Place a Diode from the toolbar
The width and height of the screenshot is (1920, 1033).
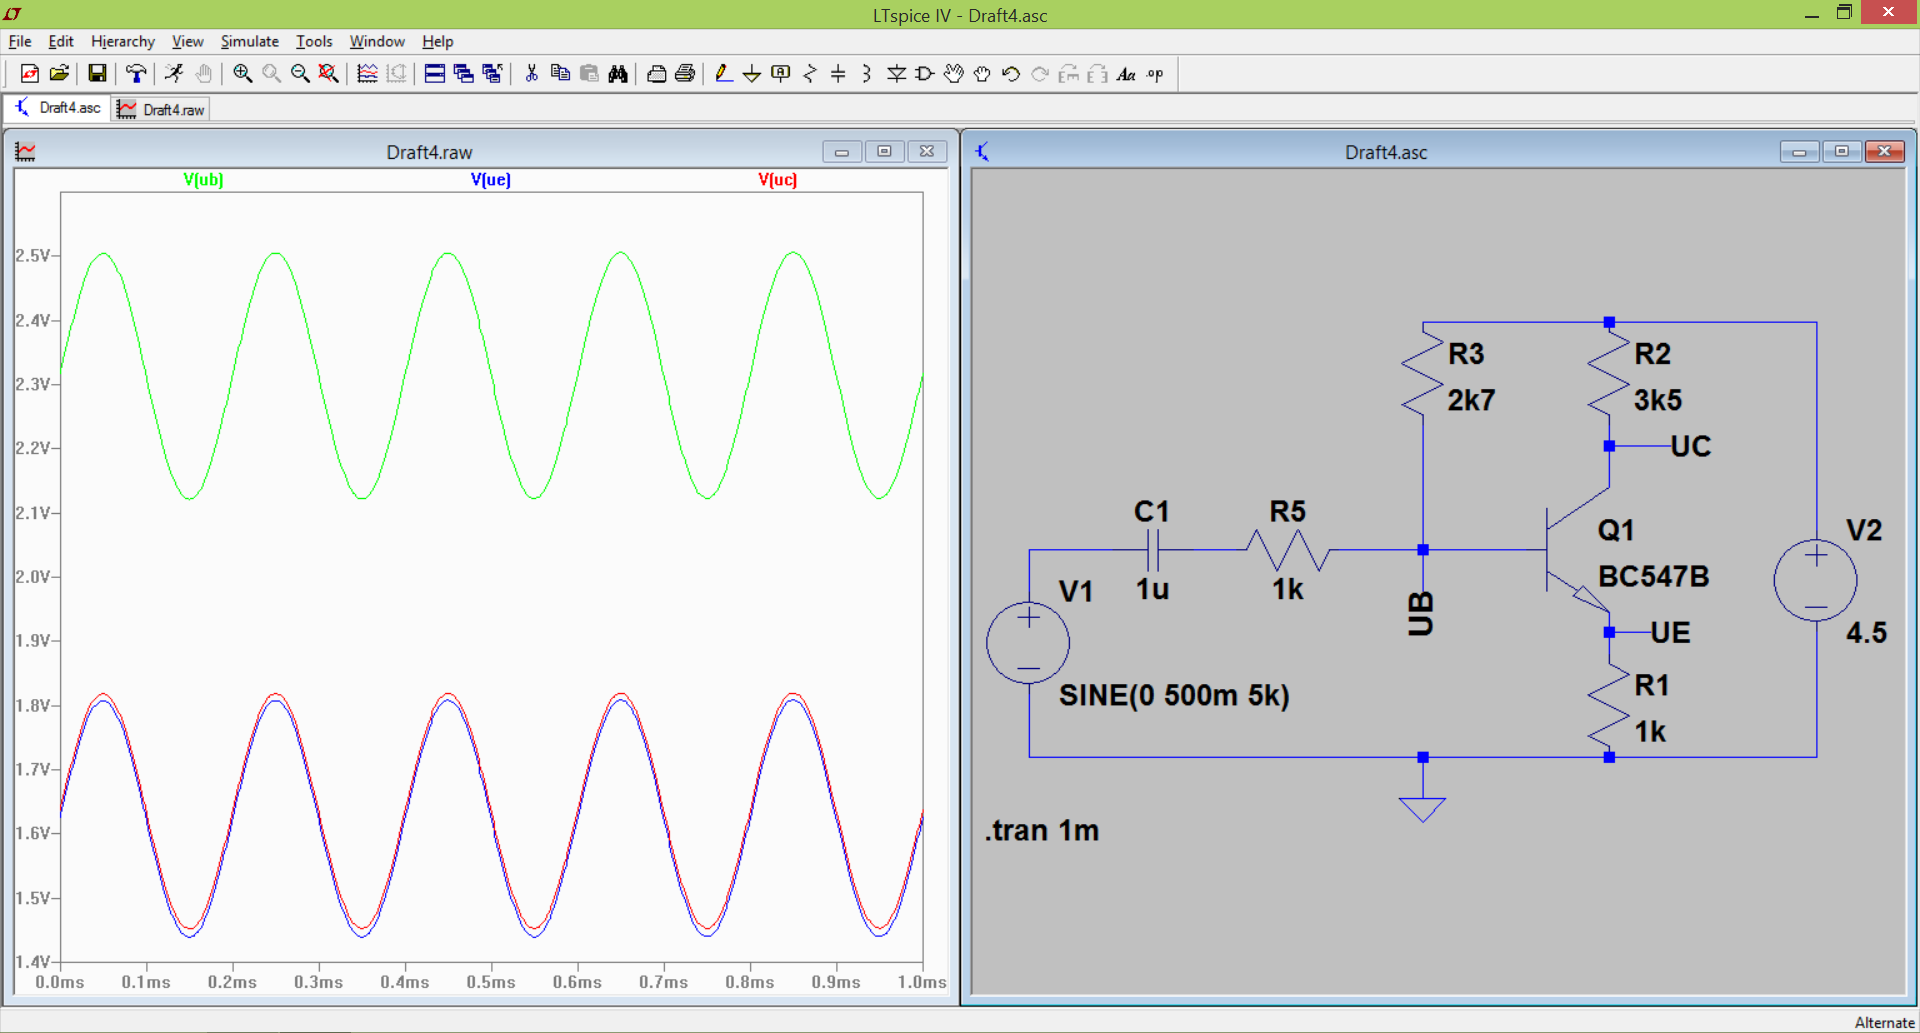tap(896, 73)
